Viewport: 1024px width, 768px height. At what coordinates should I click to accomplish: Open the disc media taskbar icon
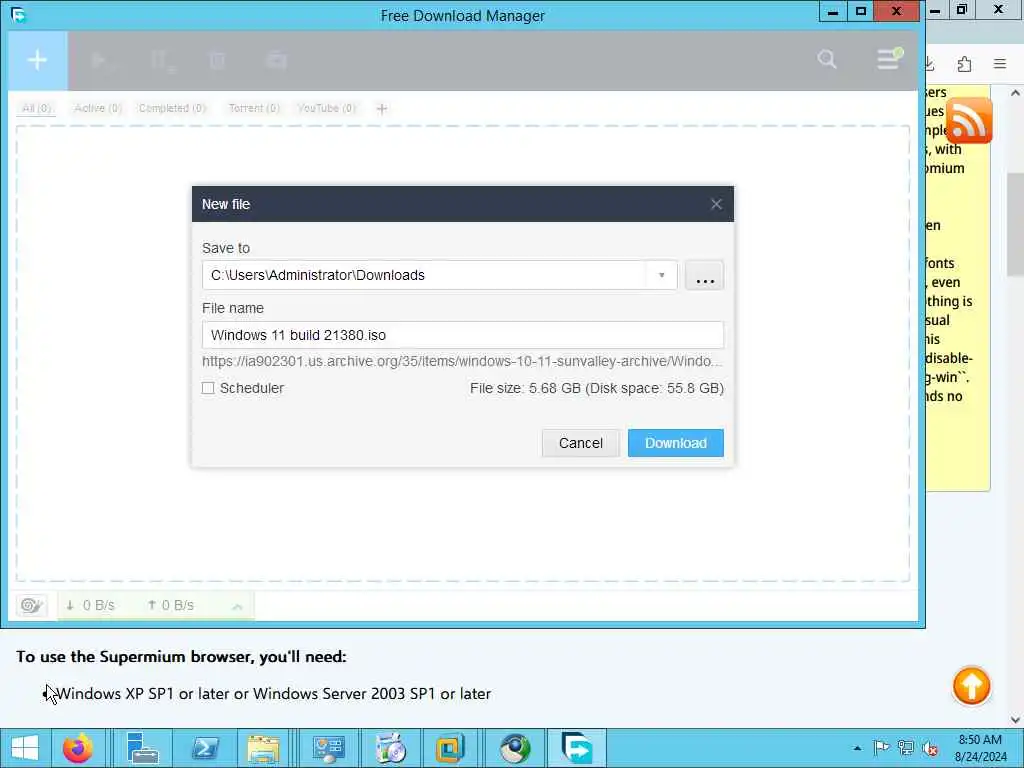coord(391,748)
